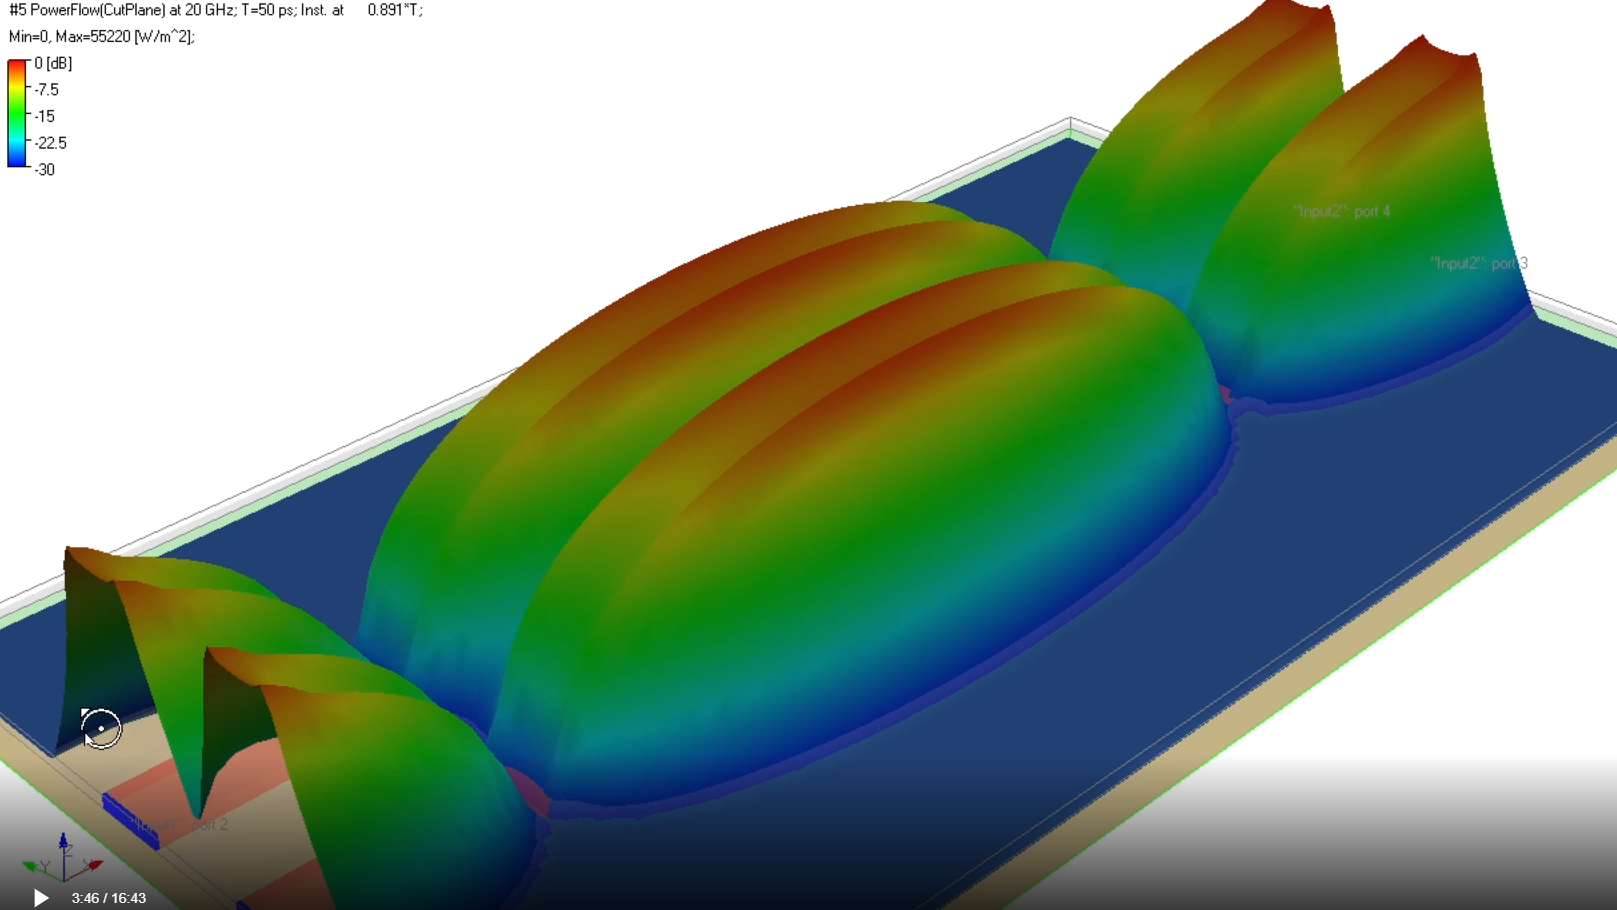Click the green Y axis arrow

pos(33,866)
